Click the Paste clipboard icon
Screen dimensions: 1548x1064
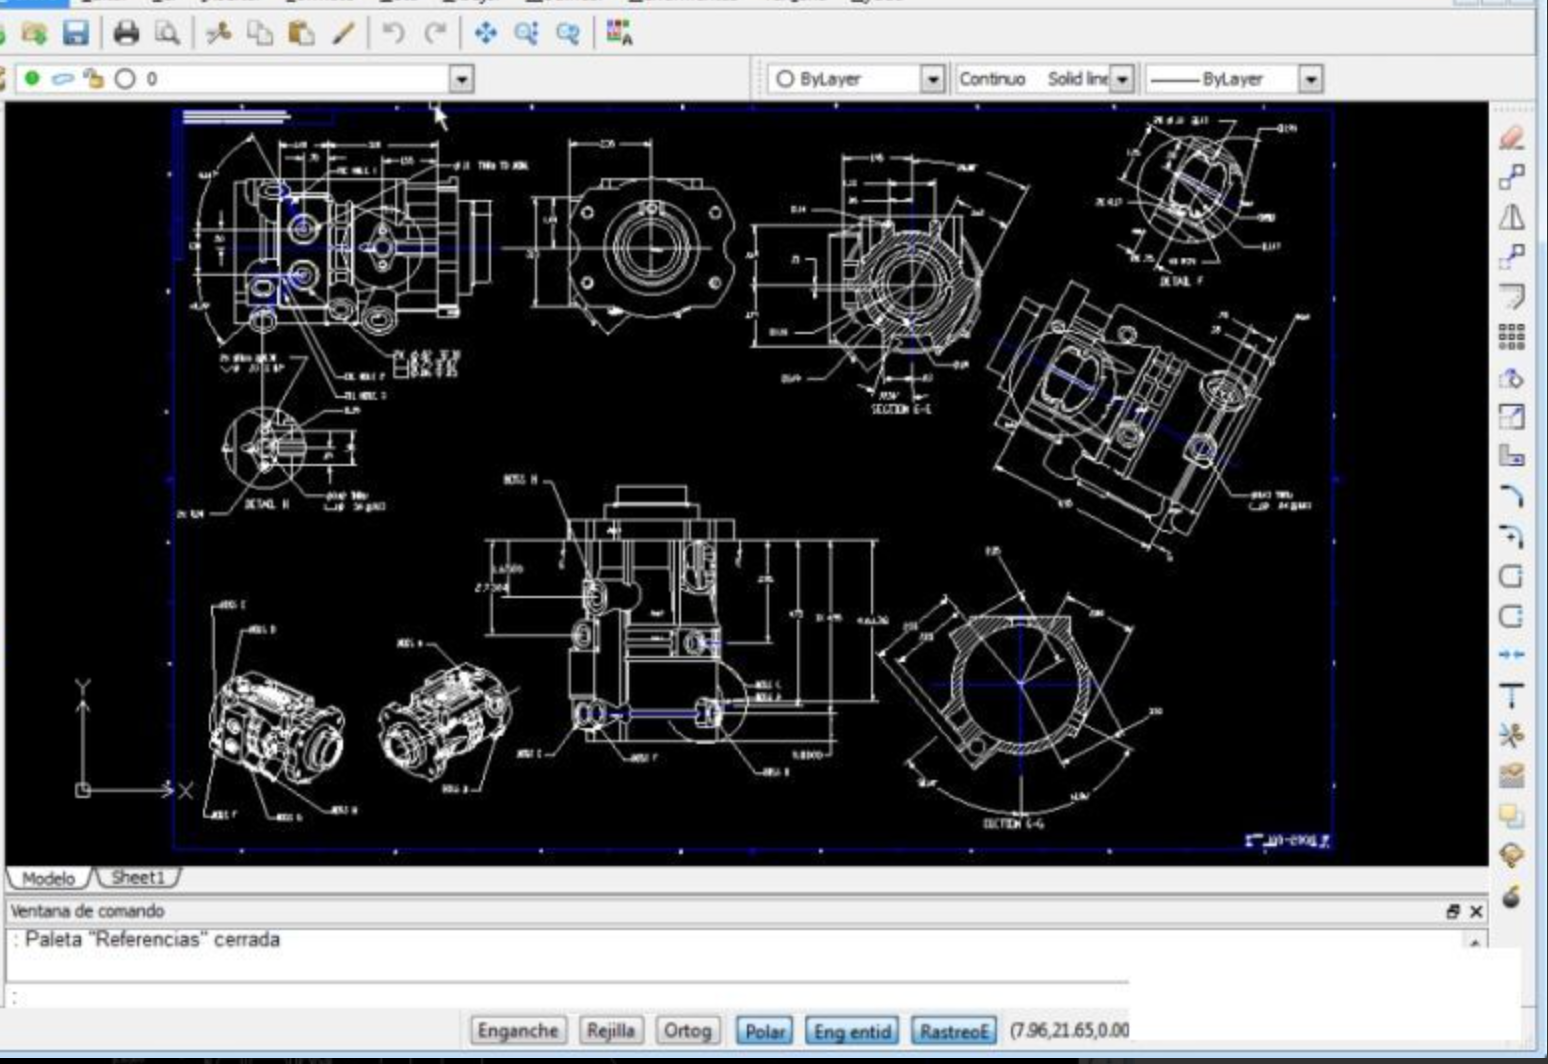point(301,33)
